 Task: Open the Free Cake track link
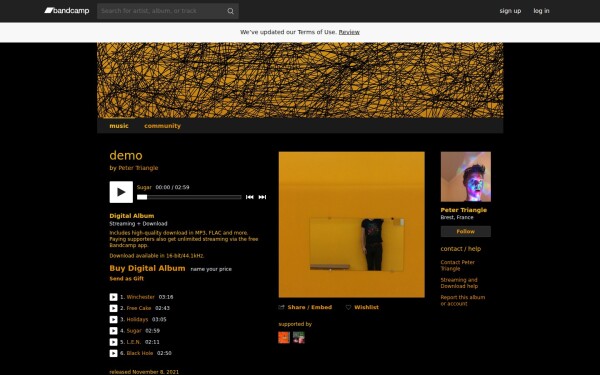139,308
